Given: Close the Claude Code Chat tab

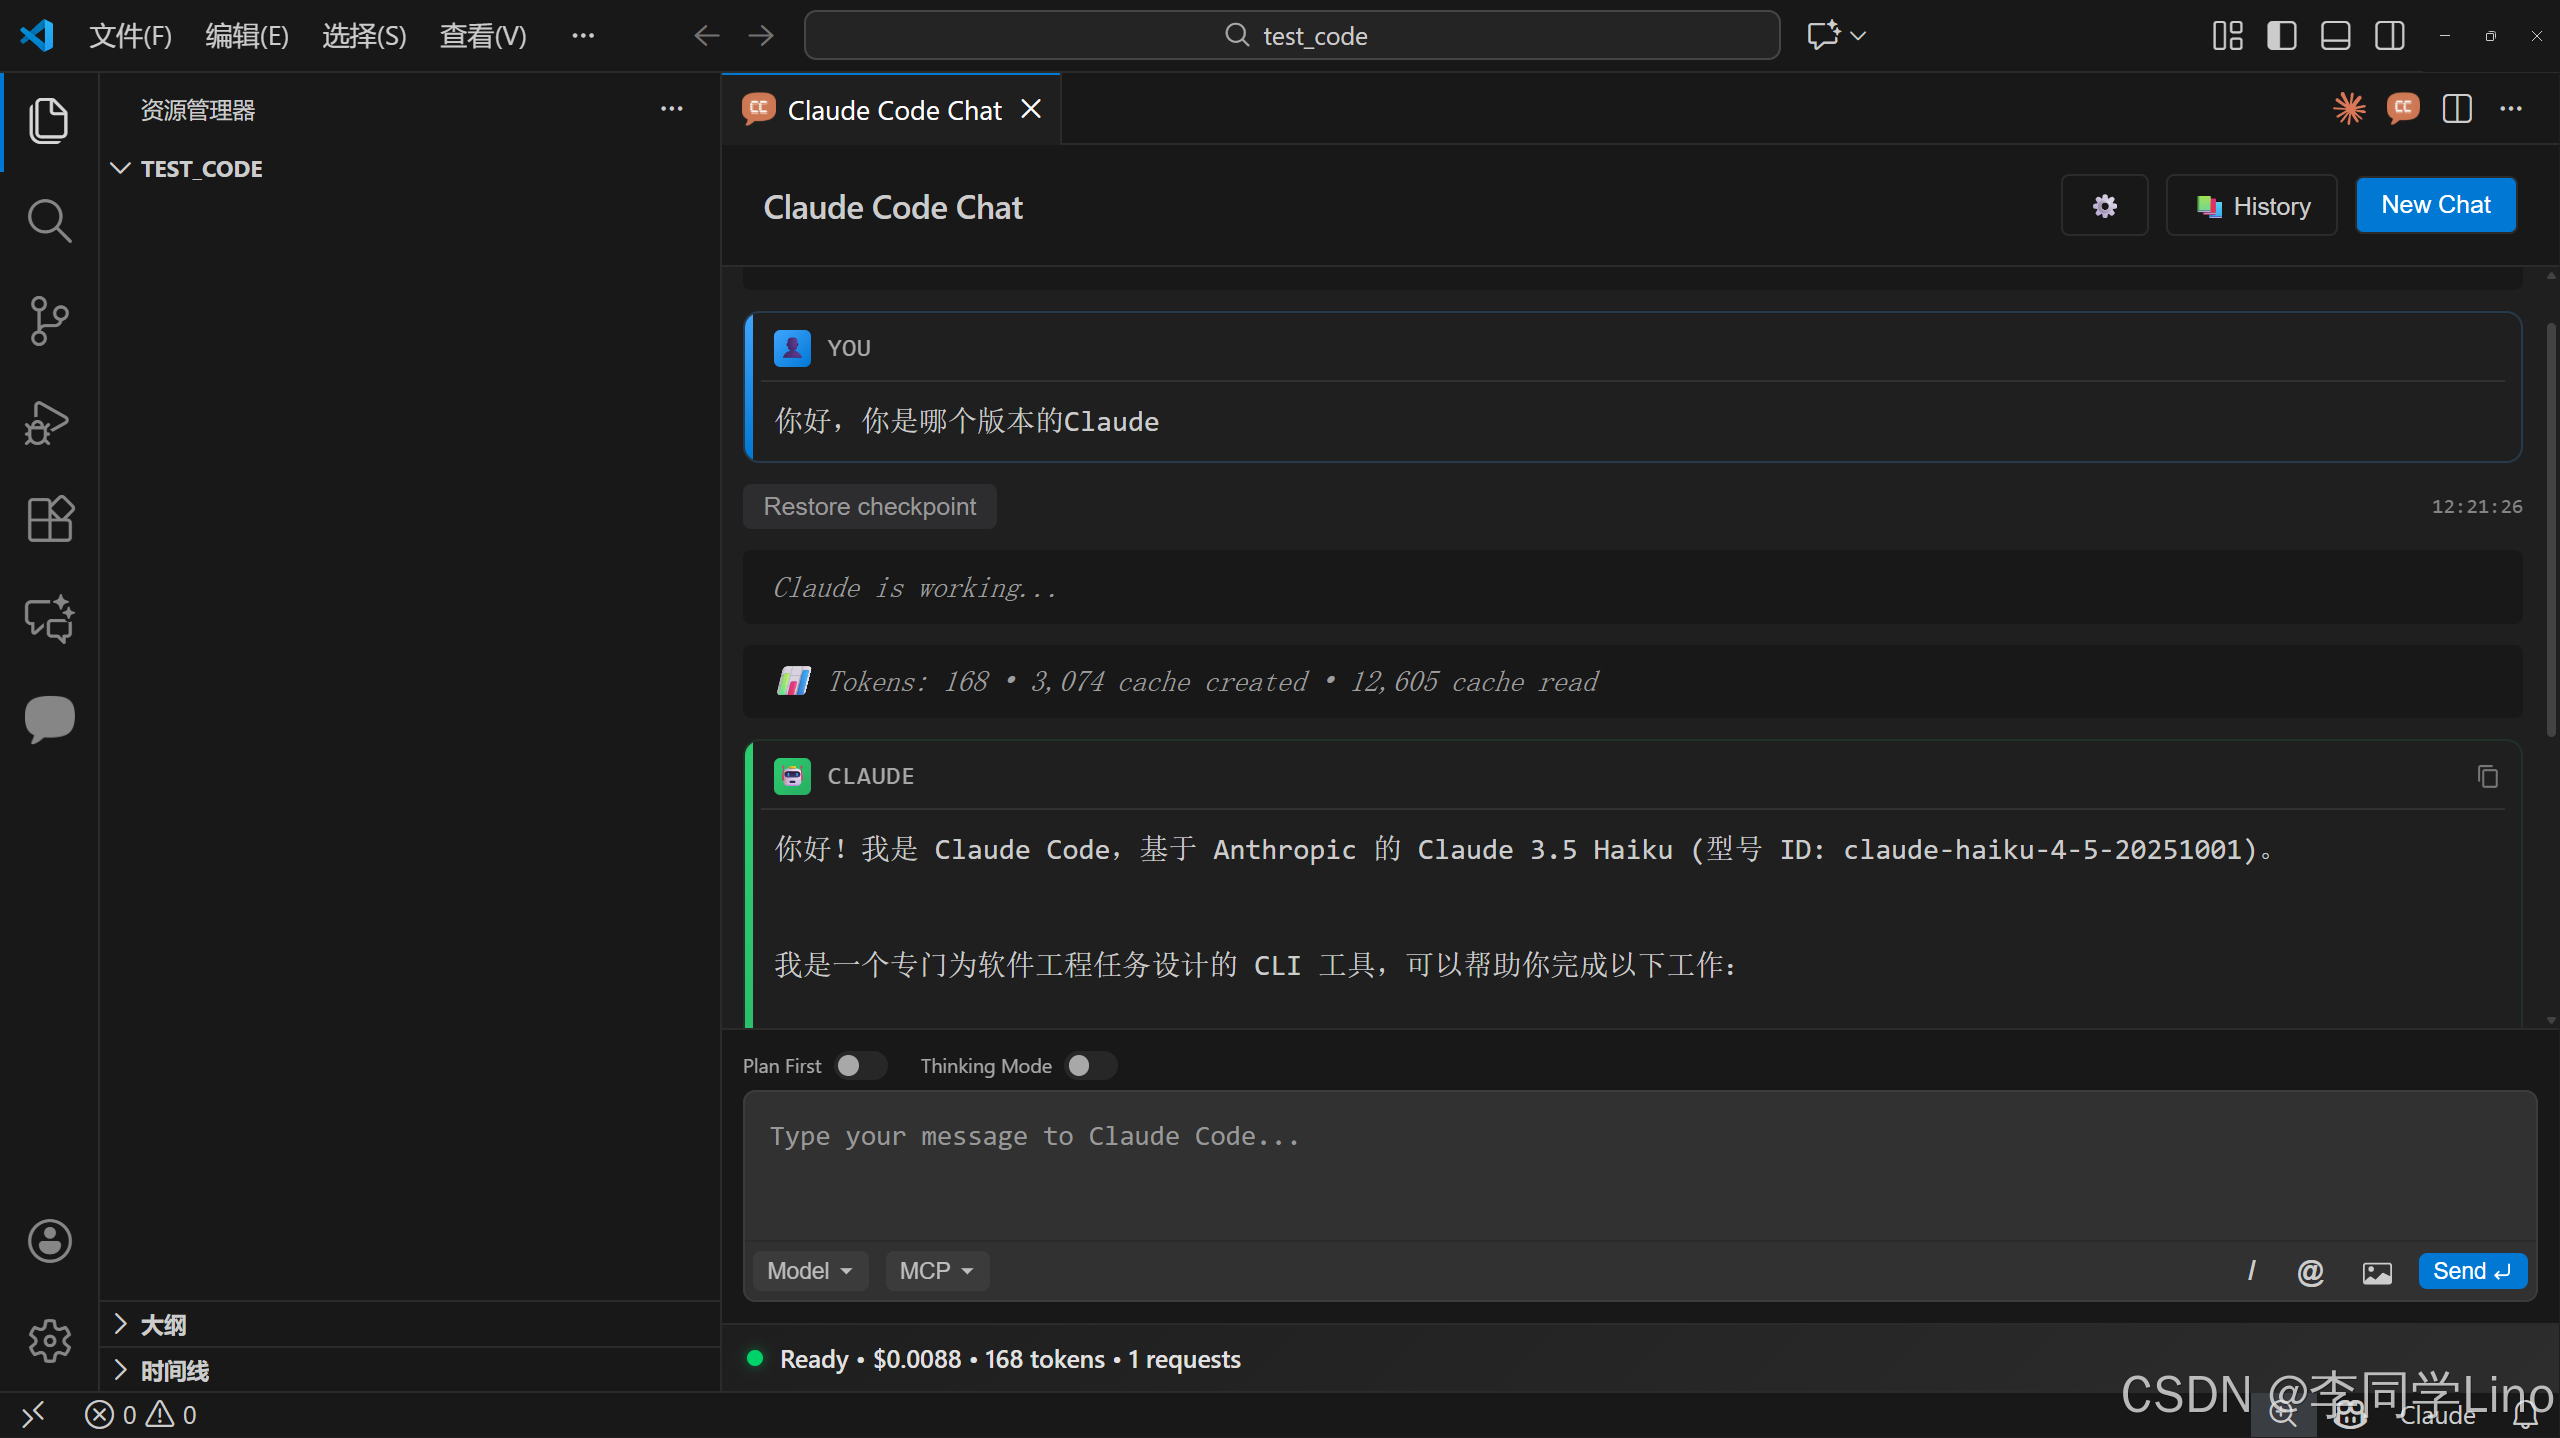Looking at the screenshot, I should point(1031,109).
